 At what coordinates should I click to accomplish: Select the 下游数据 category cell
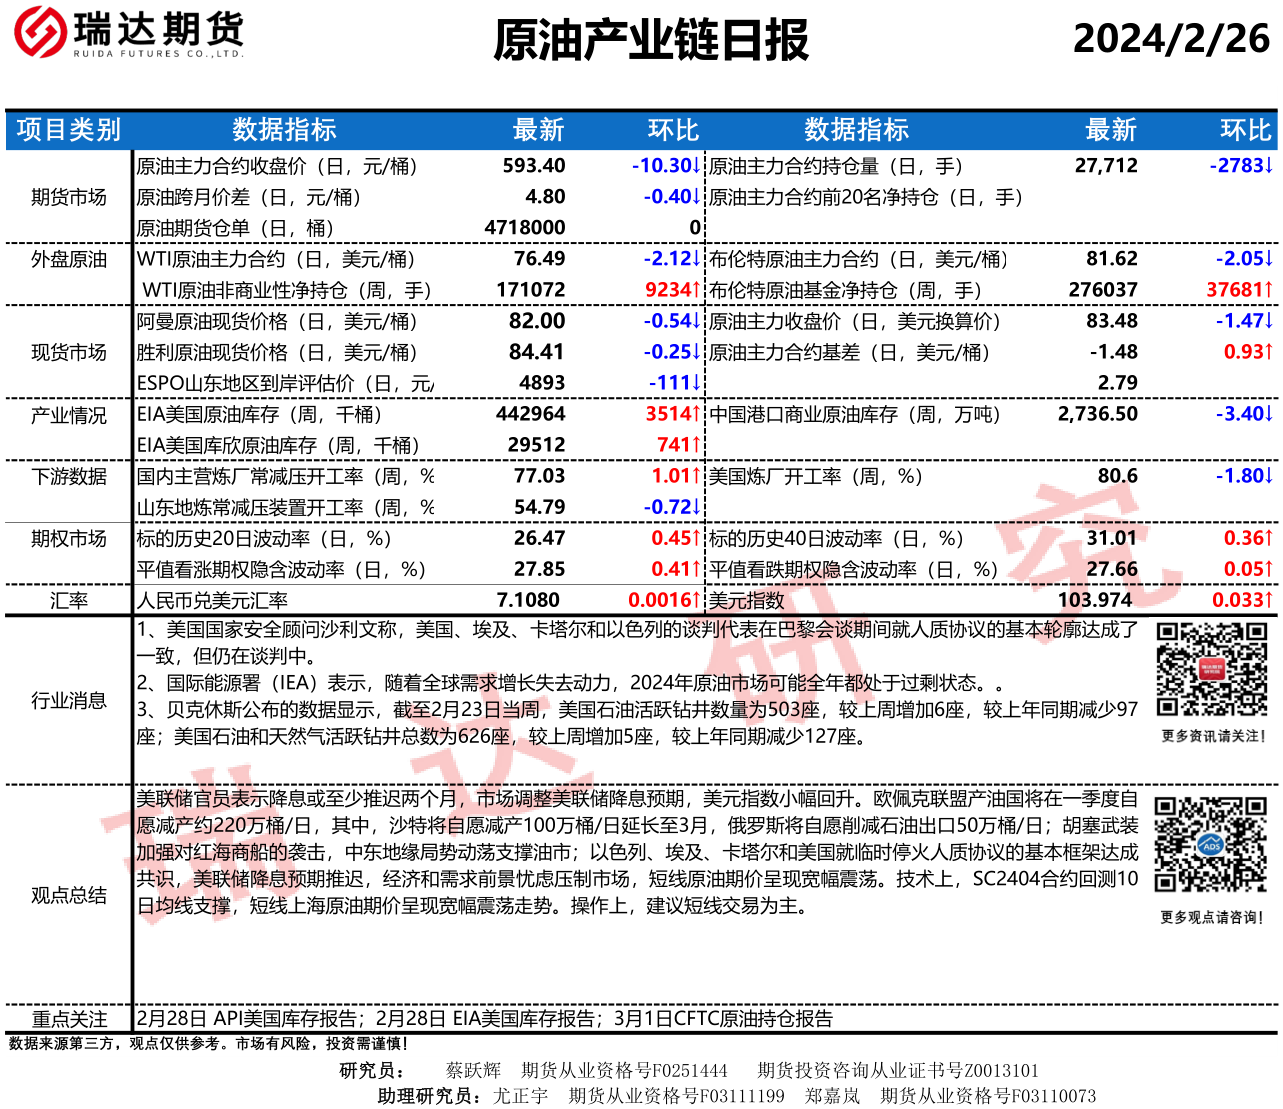[x=68, y=477]
